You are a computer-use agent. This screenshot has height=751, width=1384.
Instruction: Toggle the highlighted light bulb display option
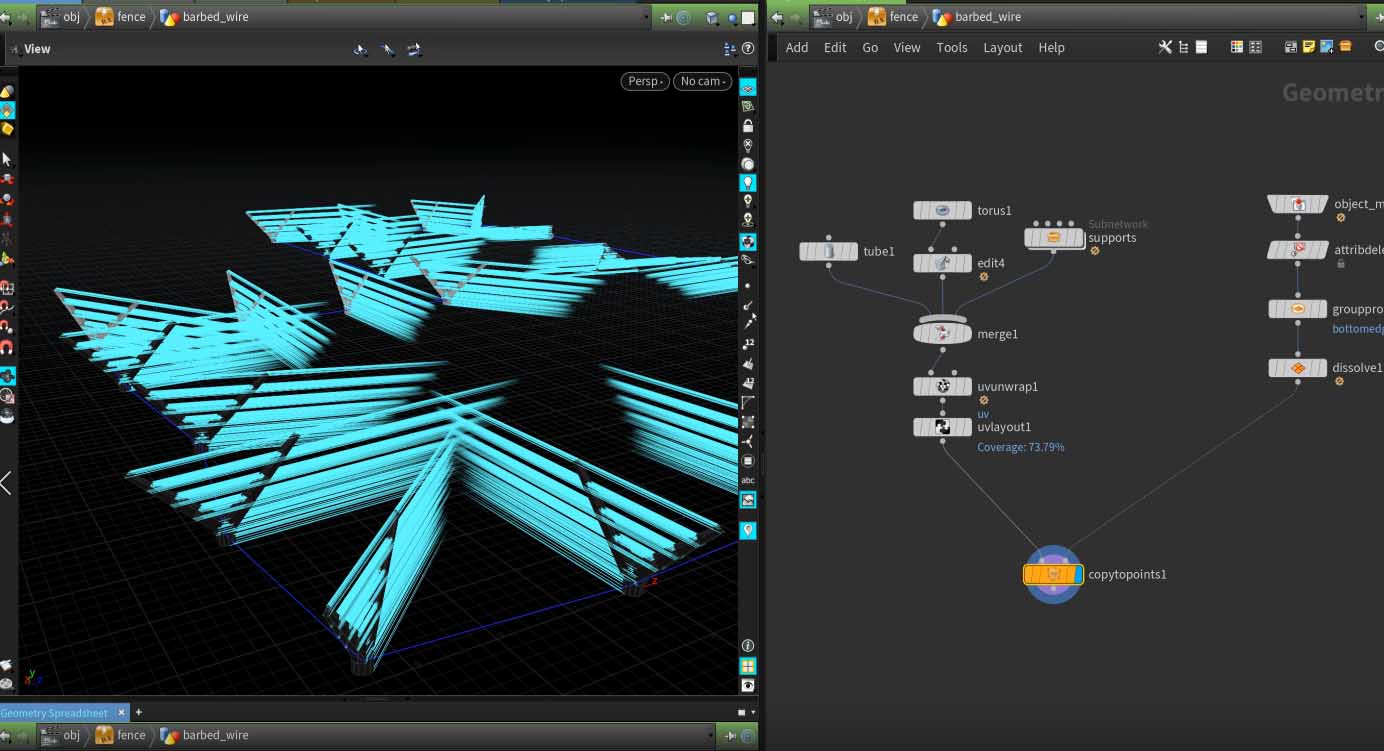747,183
